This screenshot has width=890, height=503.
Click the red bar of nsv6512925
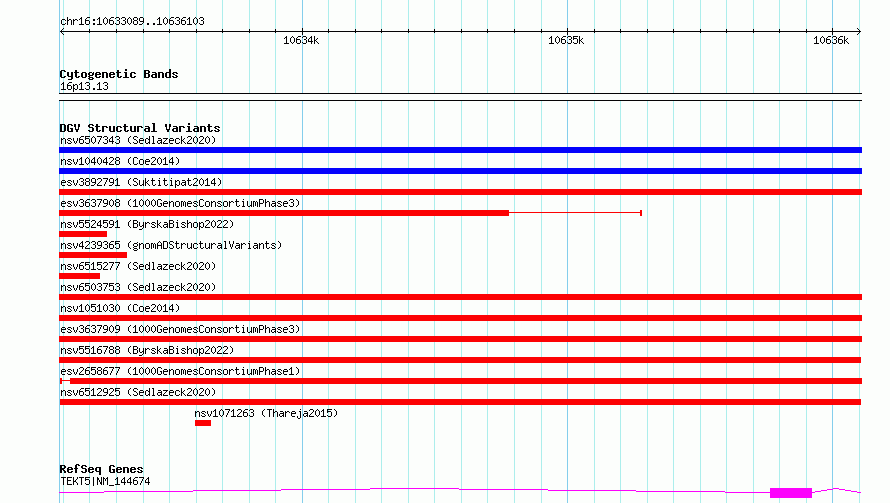pyautogui.click(x=460, y=402)
